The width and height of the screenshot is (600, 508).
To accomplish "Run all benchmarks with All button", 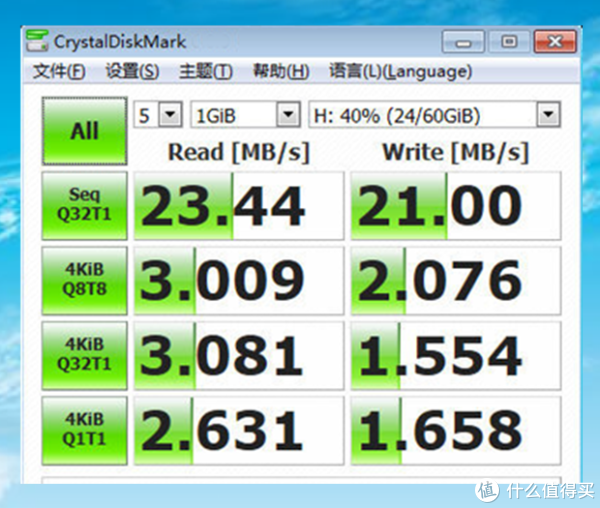I will pyautogui.click(x=85, y=131).
